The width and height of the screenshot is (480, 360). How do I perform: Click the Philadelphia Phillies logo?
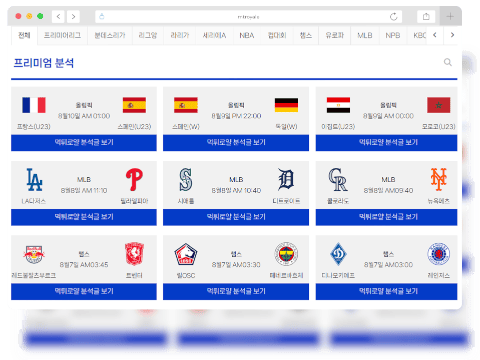point(134,180)
